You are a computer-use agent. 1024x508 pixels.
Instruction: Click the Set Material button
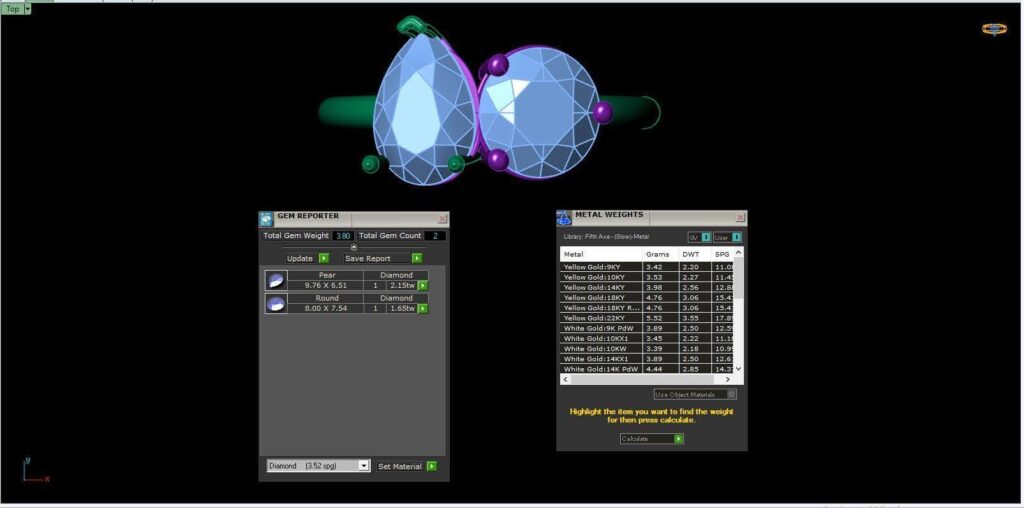coord(406,466)
